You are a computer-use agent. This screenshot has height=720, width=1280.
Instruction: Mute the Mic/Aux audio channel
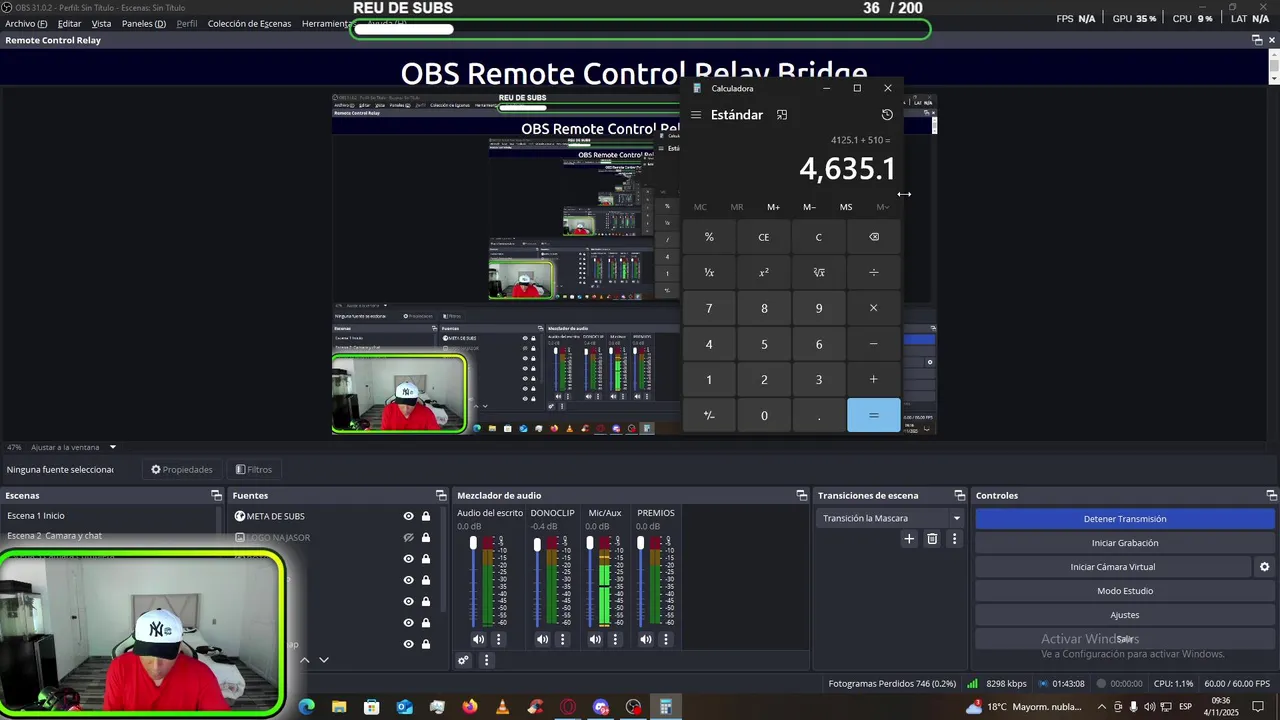point(595,639)
